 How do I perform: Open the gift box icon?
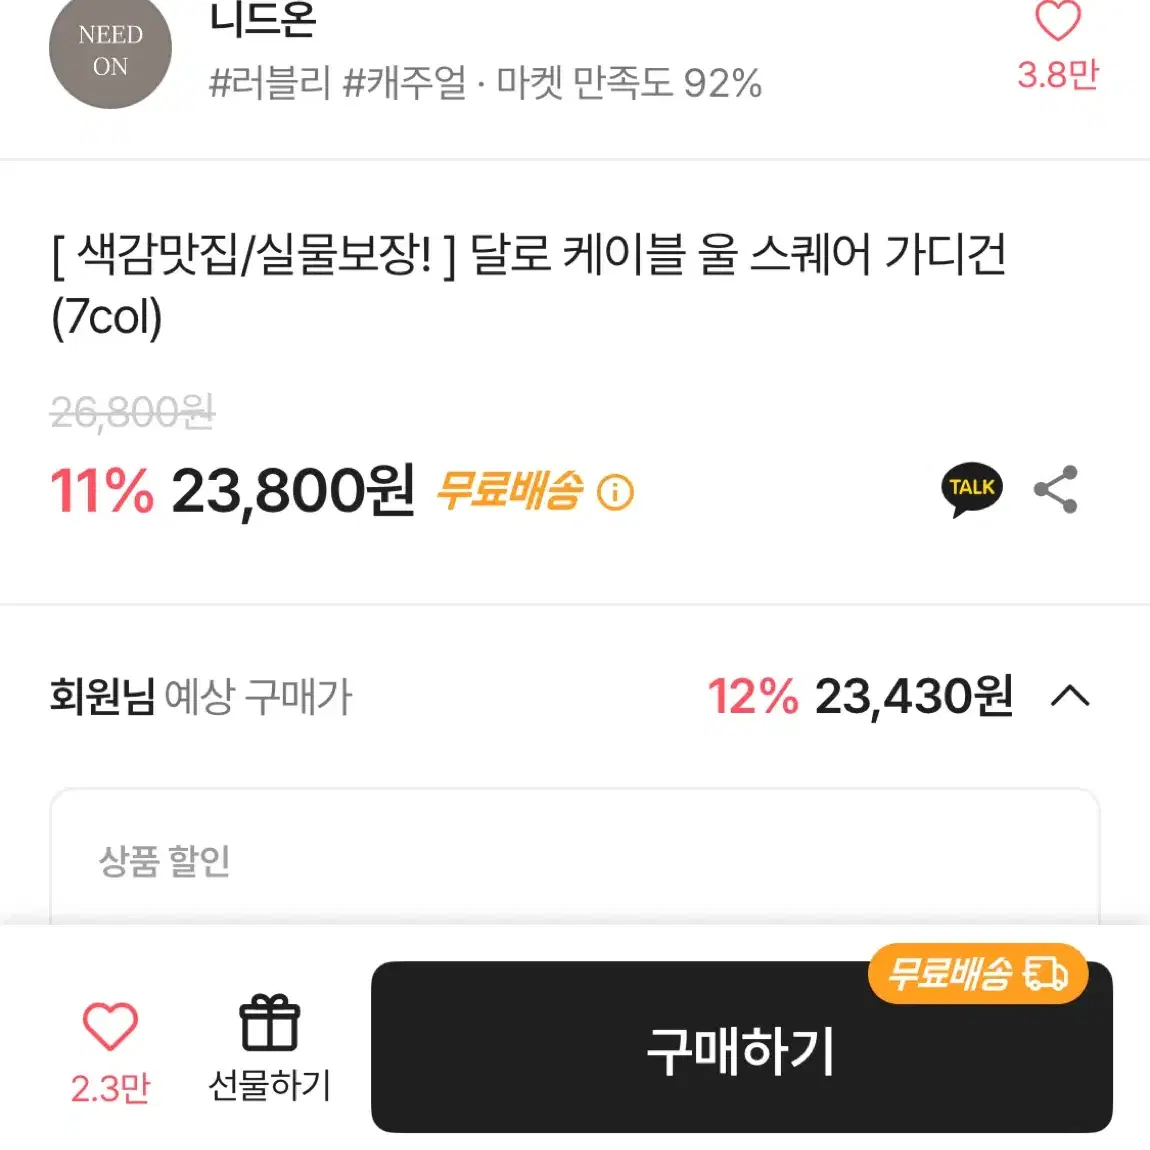270,1022
